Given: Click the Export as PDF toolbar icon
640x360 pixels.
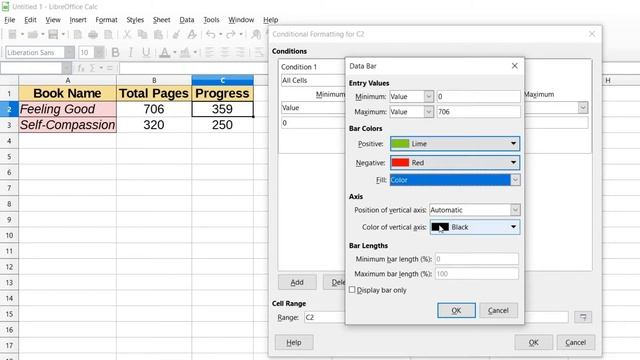Looking at the screenshot, I should (x=78, y=35).
